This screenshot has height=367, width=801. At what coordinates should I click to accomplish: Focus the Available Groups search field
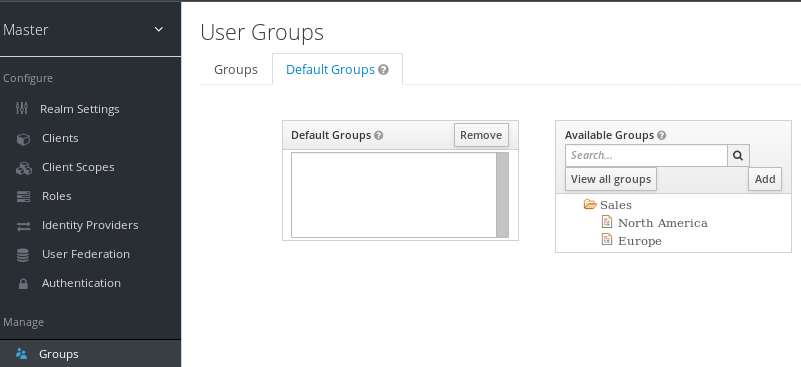point(646,155)
